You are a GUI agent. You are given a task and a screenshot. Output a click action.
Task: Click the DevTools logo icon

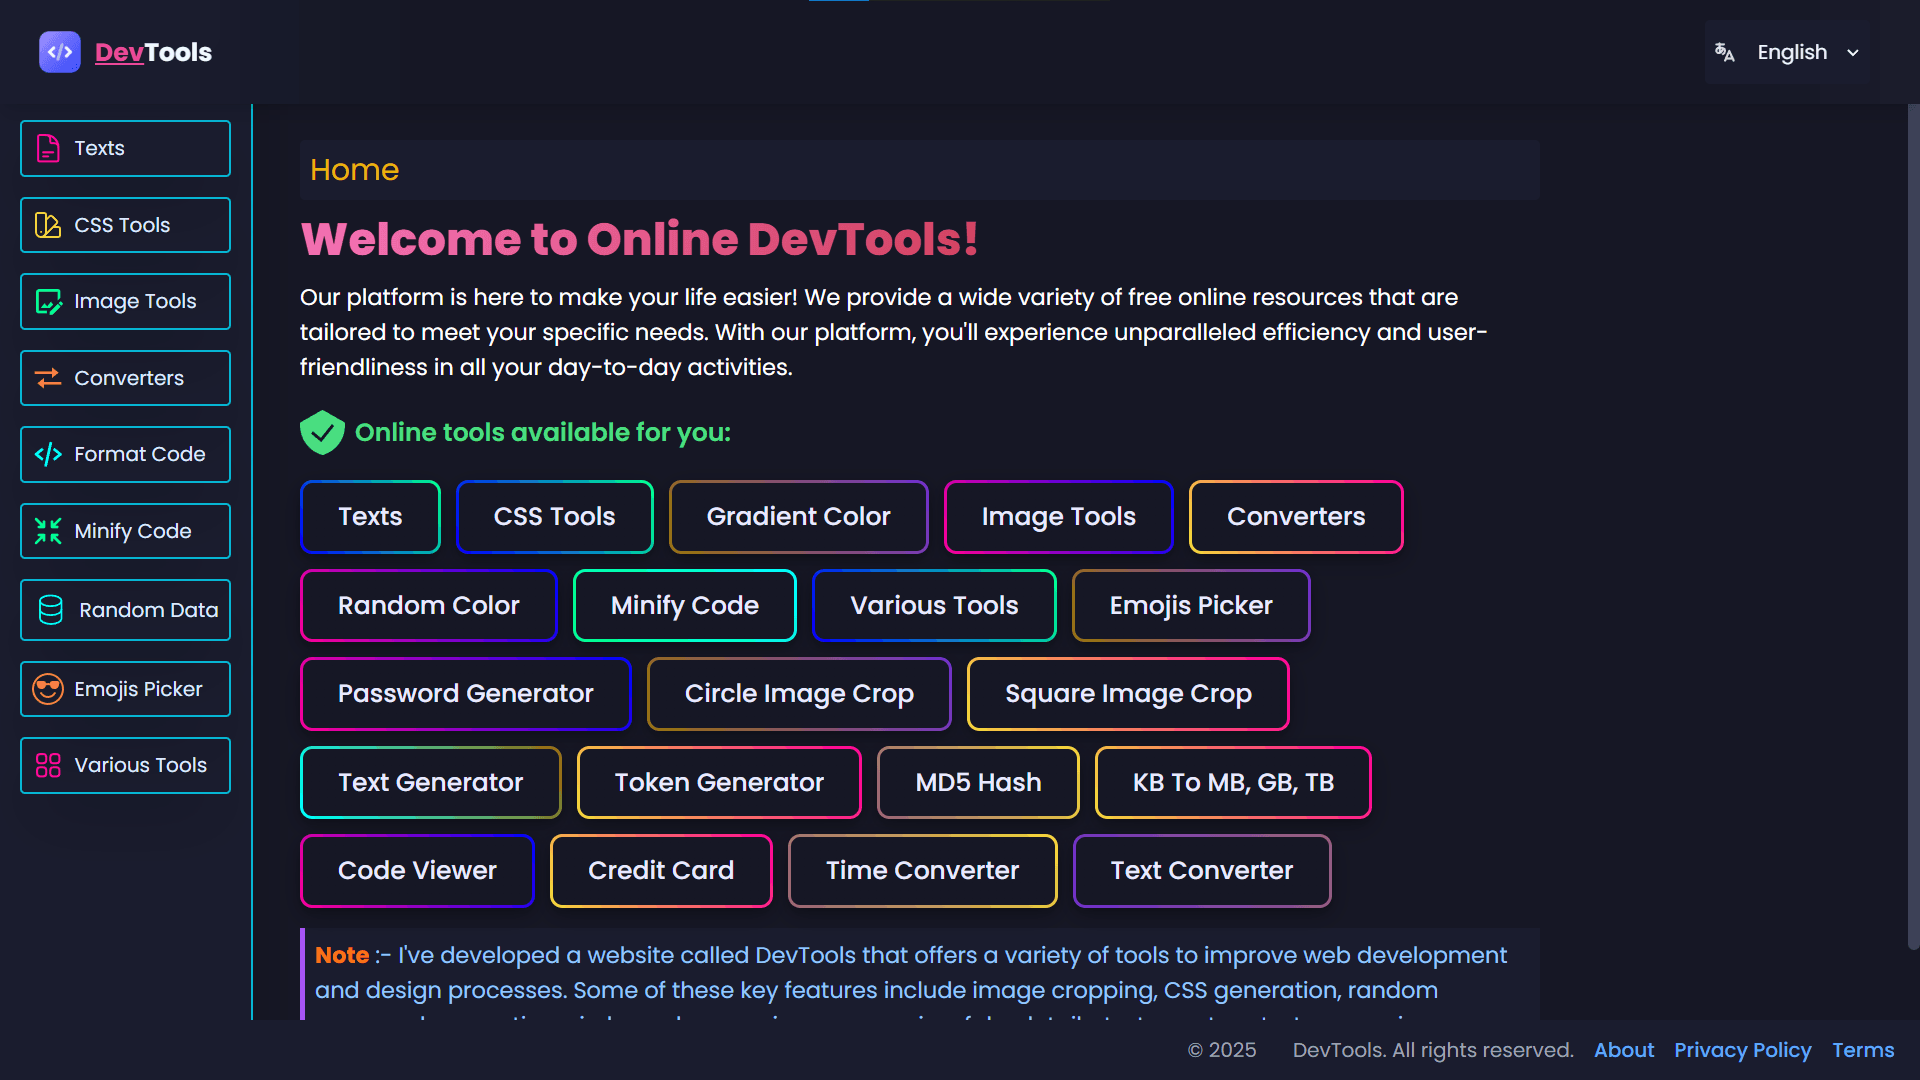59,52
